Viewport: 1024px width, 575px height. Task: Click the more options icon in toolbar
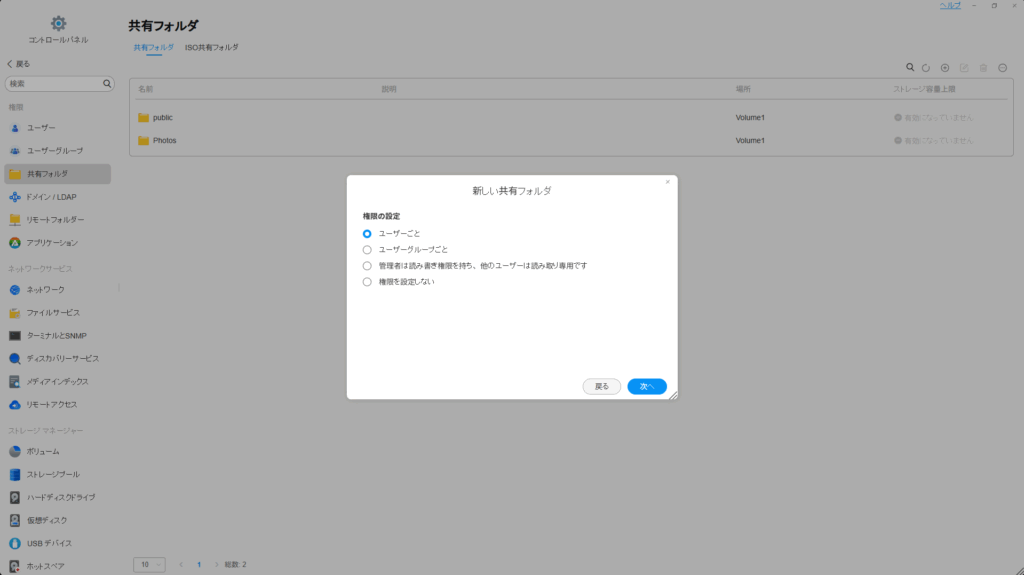(x=1002, y=68)
